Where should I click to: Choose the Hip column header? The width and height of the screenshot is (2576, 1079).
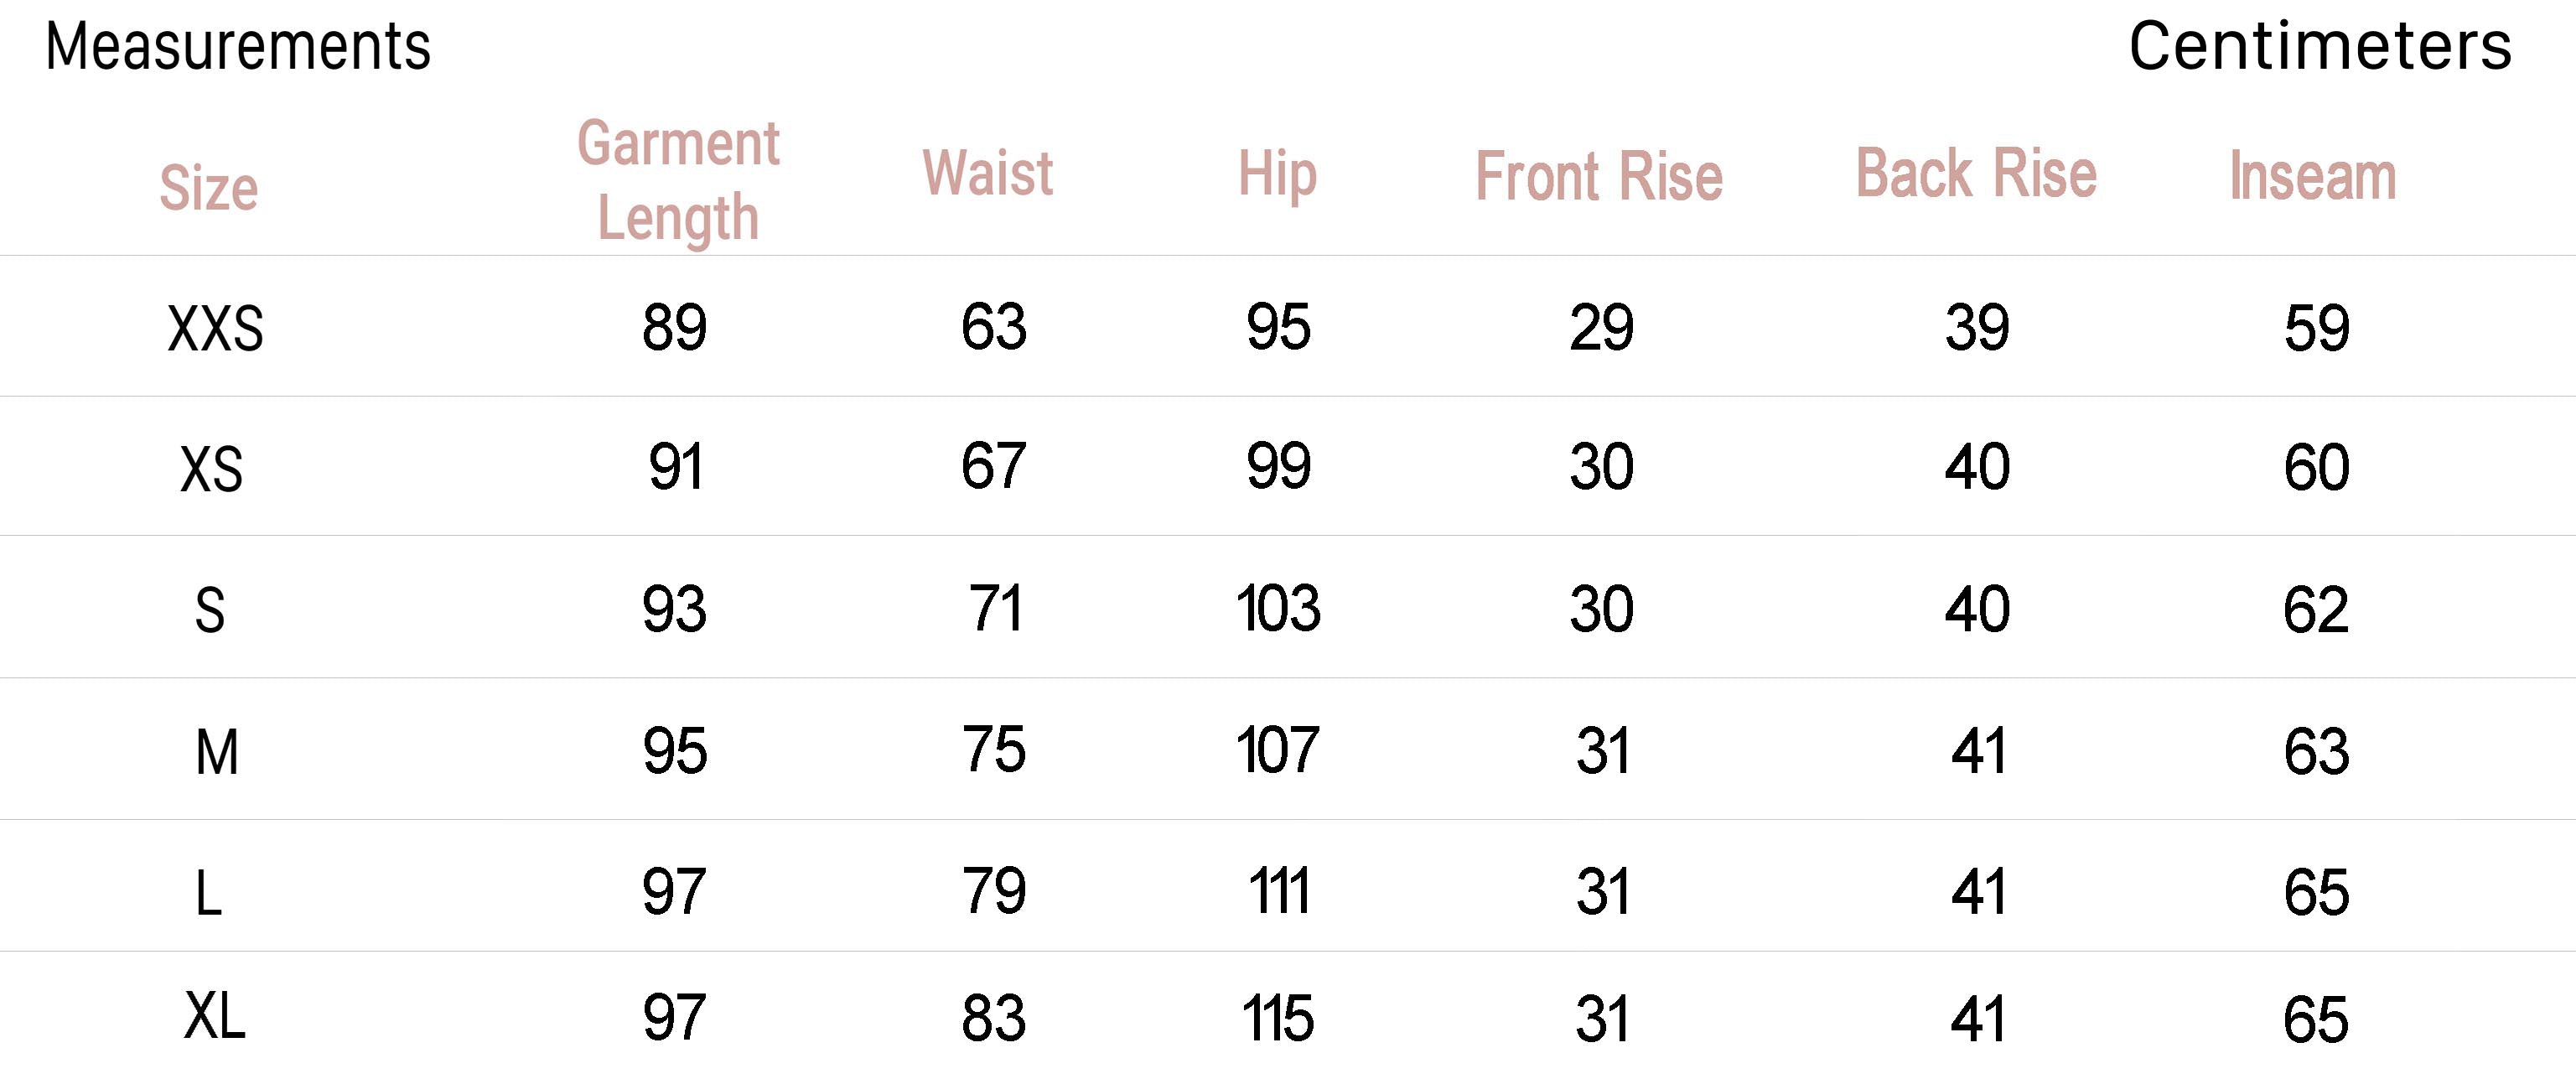pos(1277,175)
